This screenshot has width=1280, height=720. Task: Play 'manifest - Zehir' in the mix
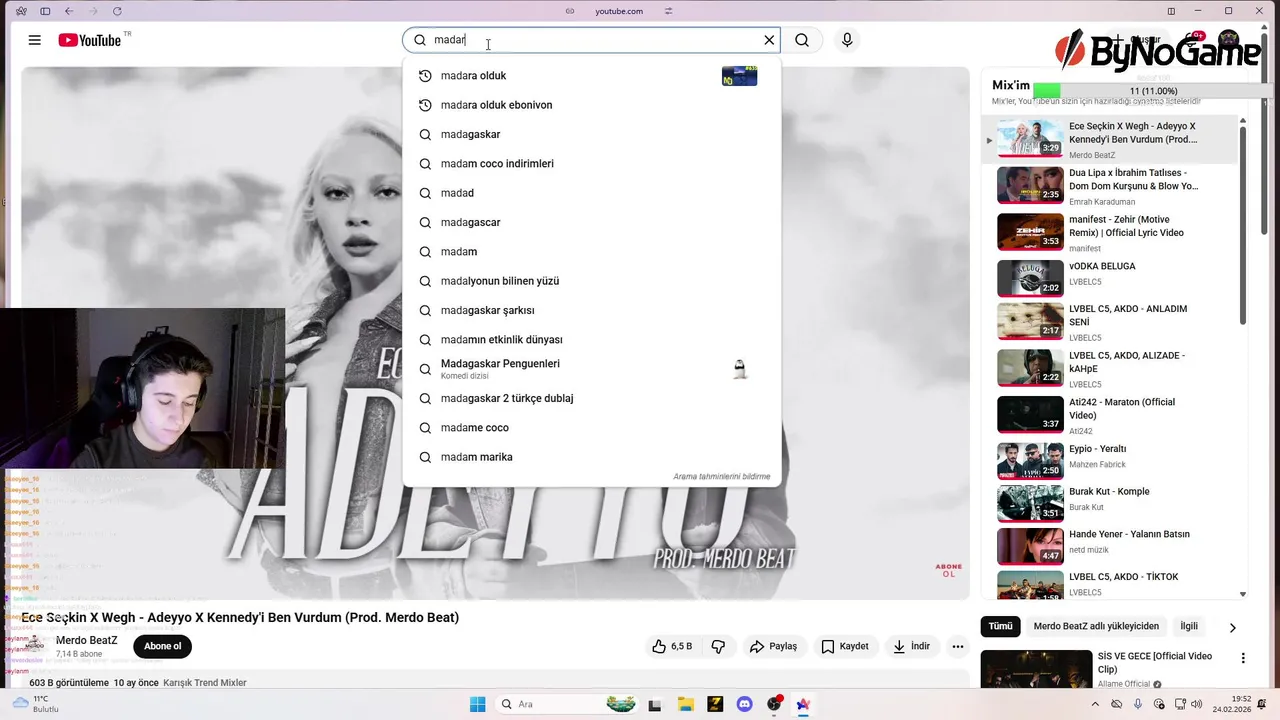pyautogui.click(x=1108, y=233)
